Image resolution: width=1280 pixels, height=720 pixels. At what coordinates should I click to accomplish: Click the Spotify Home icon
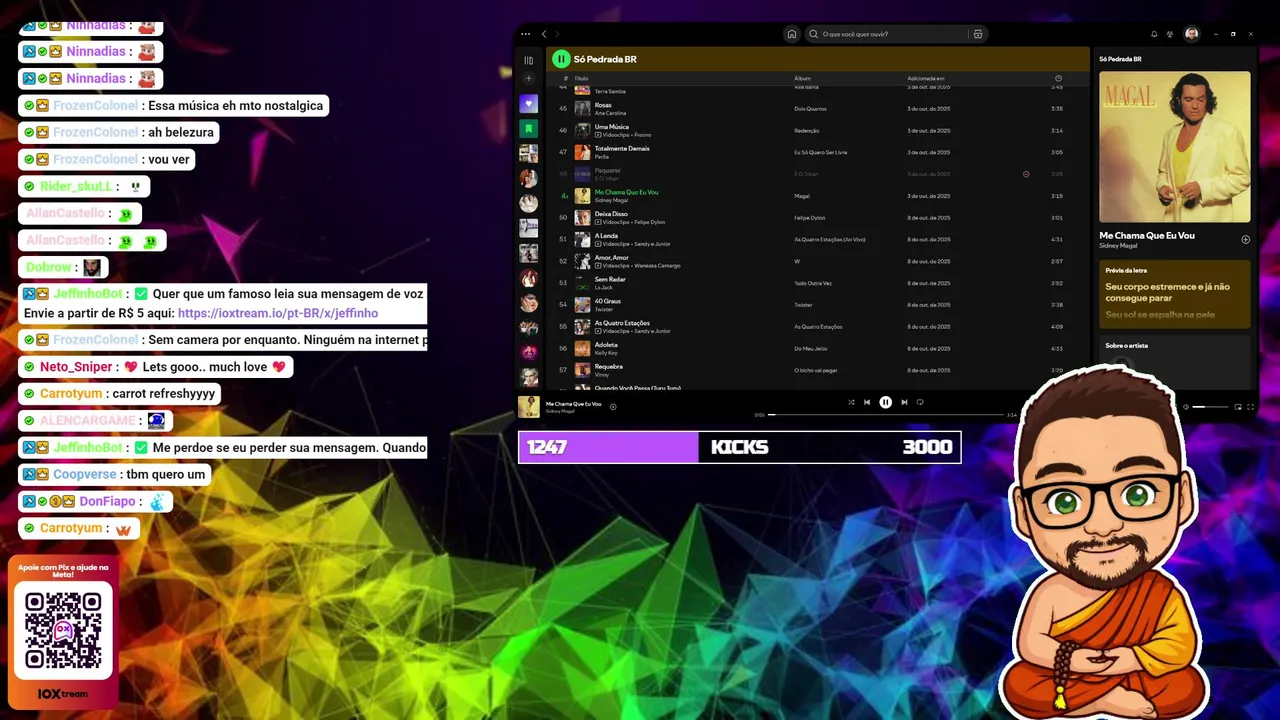point(792,34)
